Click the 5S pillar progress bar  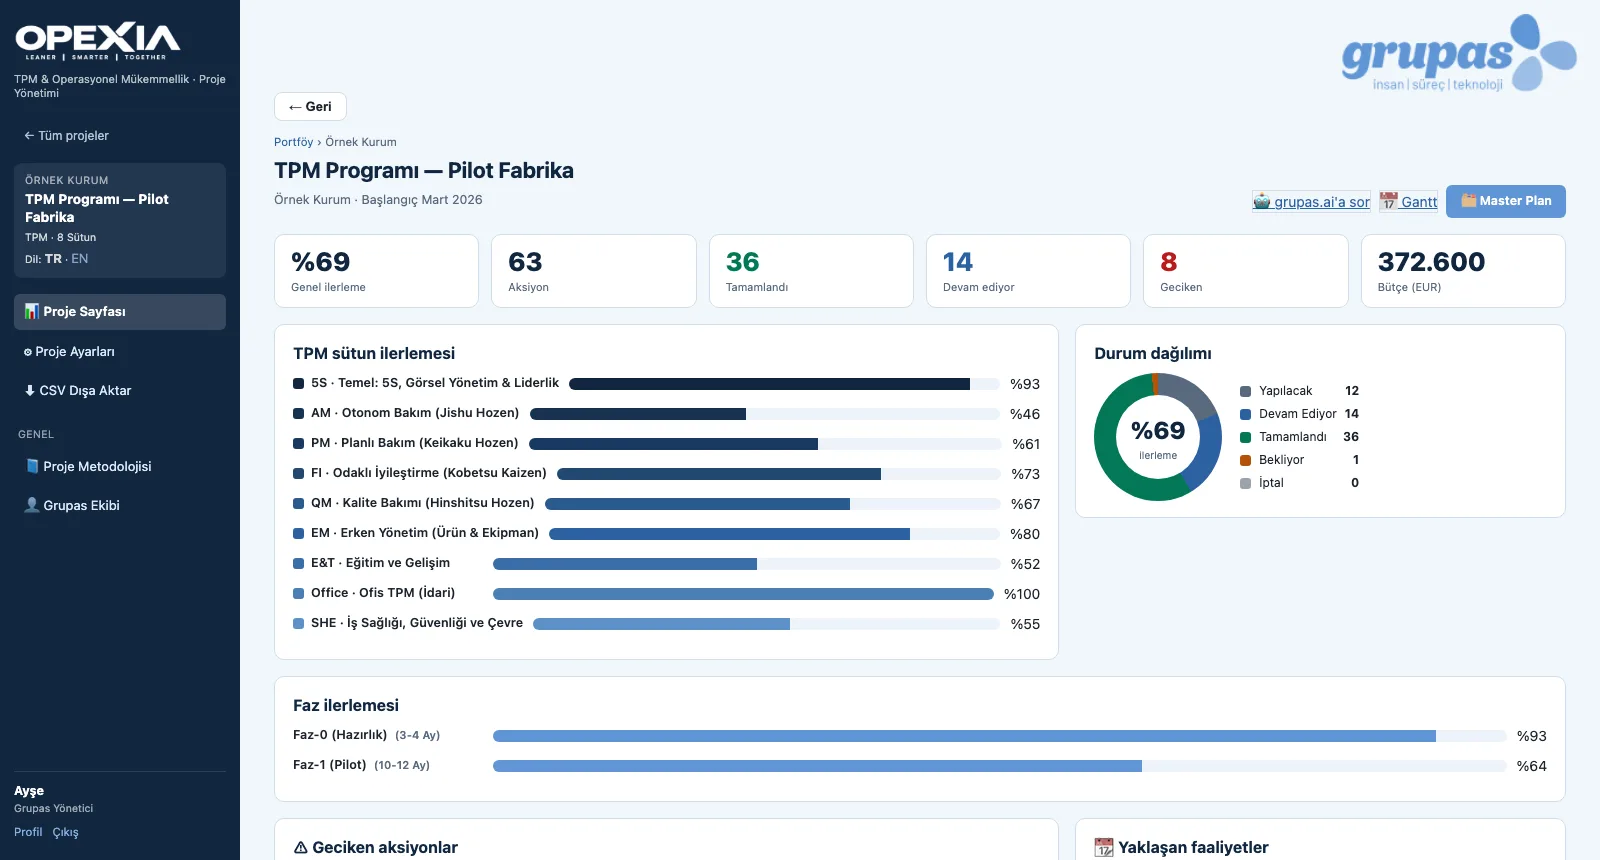pos(784,384)
